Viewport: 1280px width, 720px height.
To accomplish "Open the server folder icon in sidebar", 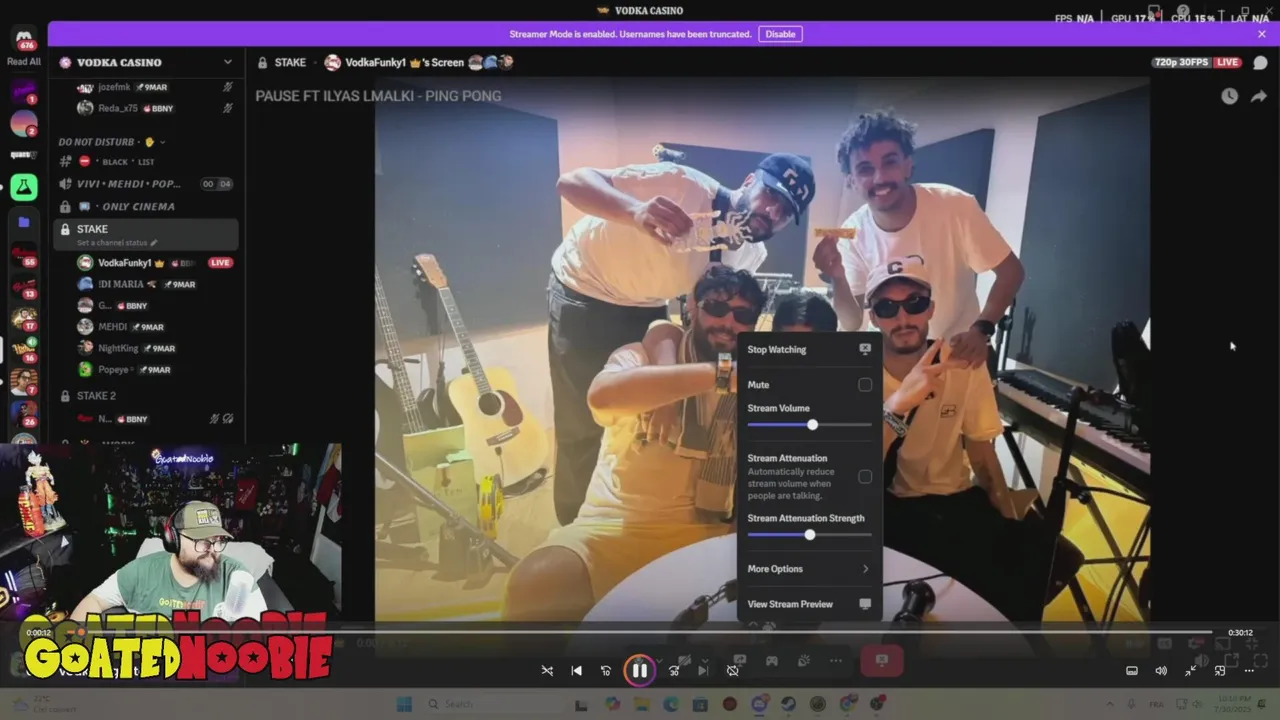I will point(24,222).
